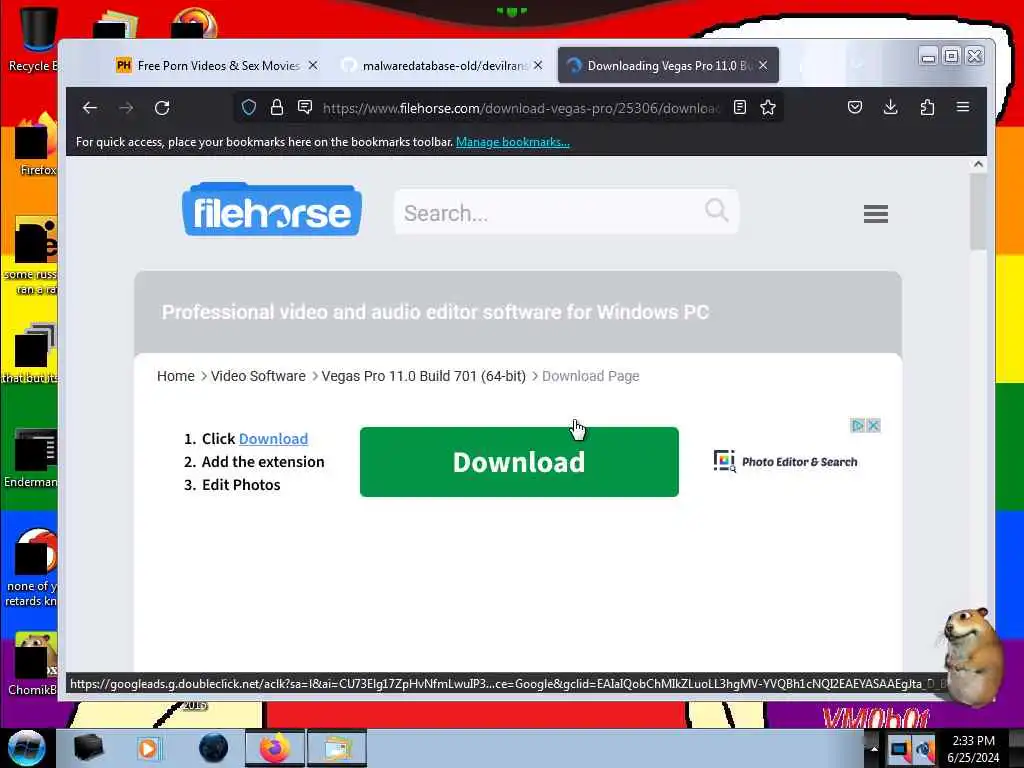This screenshot has height=768, width=1024.
Task: Close the Free Porn Videos tab
Action: 313,65
